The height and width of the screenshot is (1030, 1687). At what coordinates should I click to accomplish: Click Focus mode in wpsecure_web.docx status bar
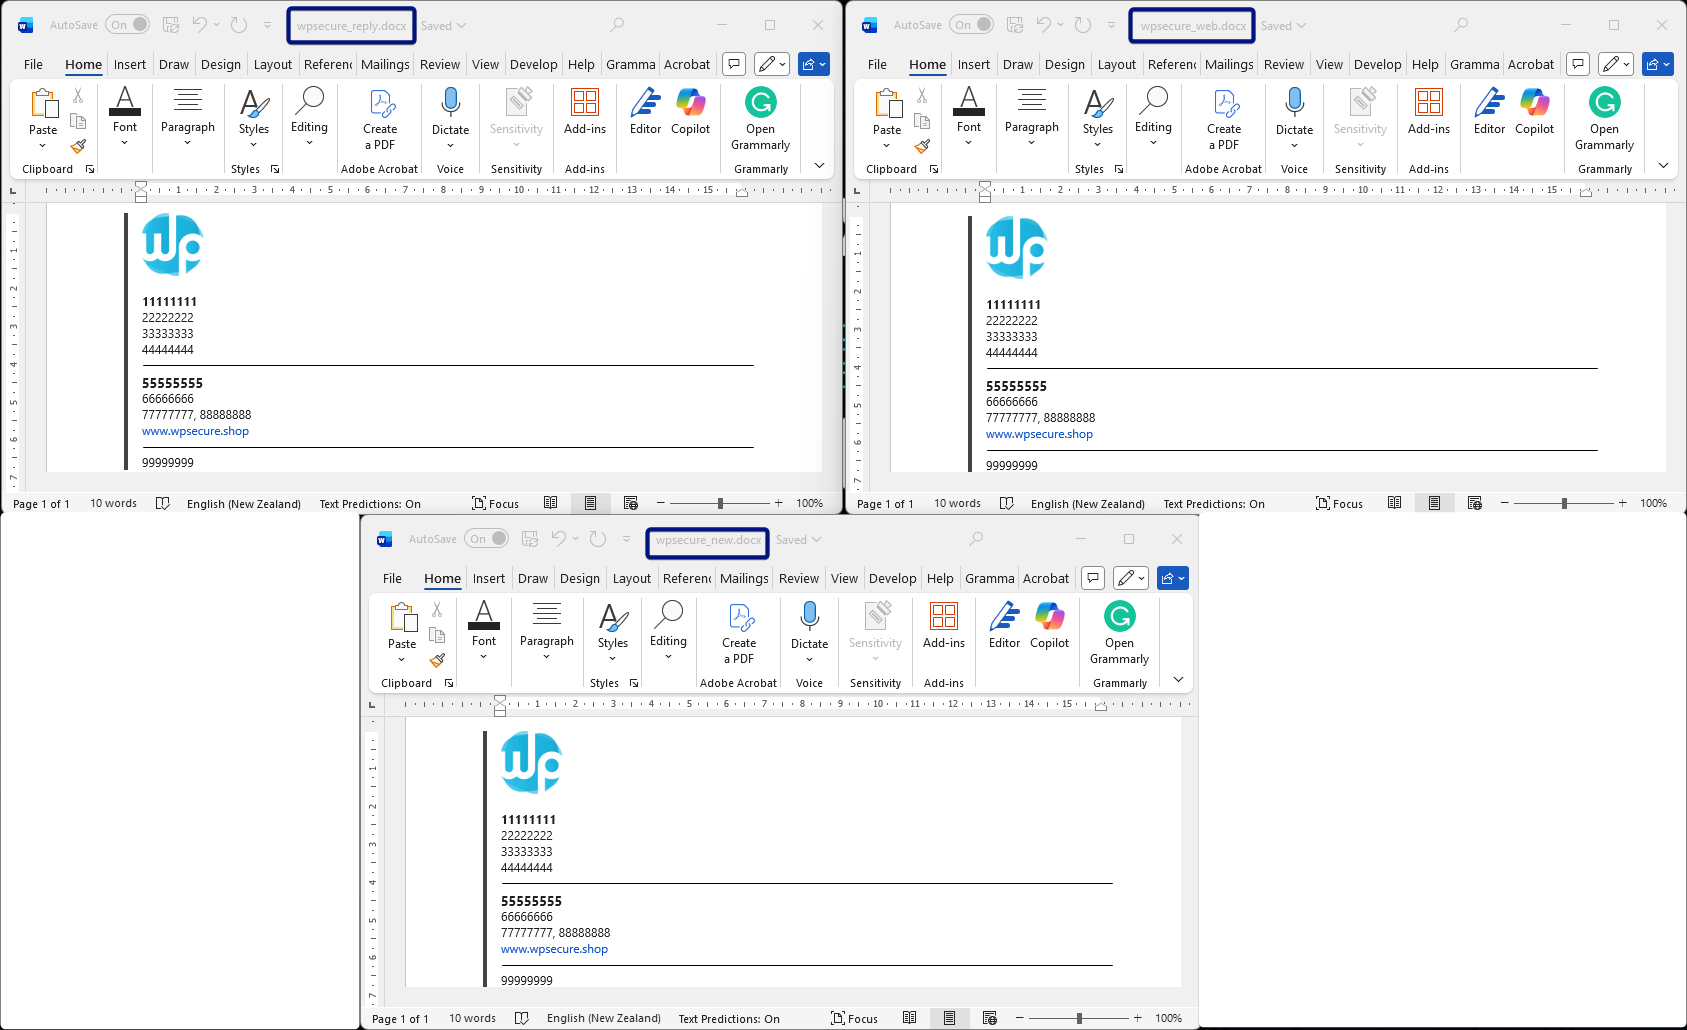[x=1339, y=504]
